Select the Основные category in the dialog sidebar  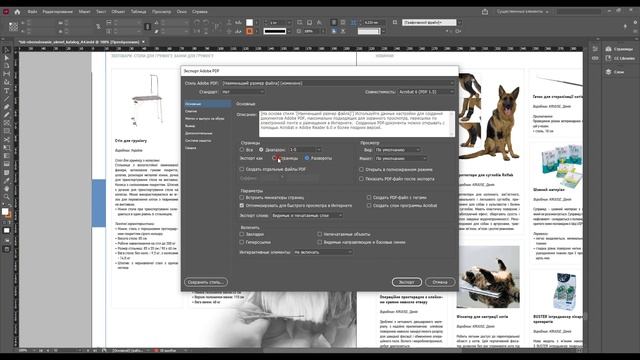tap(207, 104)
